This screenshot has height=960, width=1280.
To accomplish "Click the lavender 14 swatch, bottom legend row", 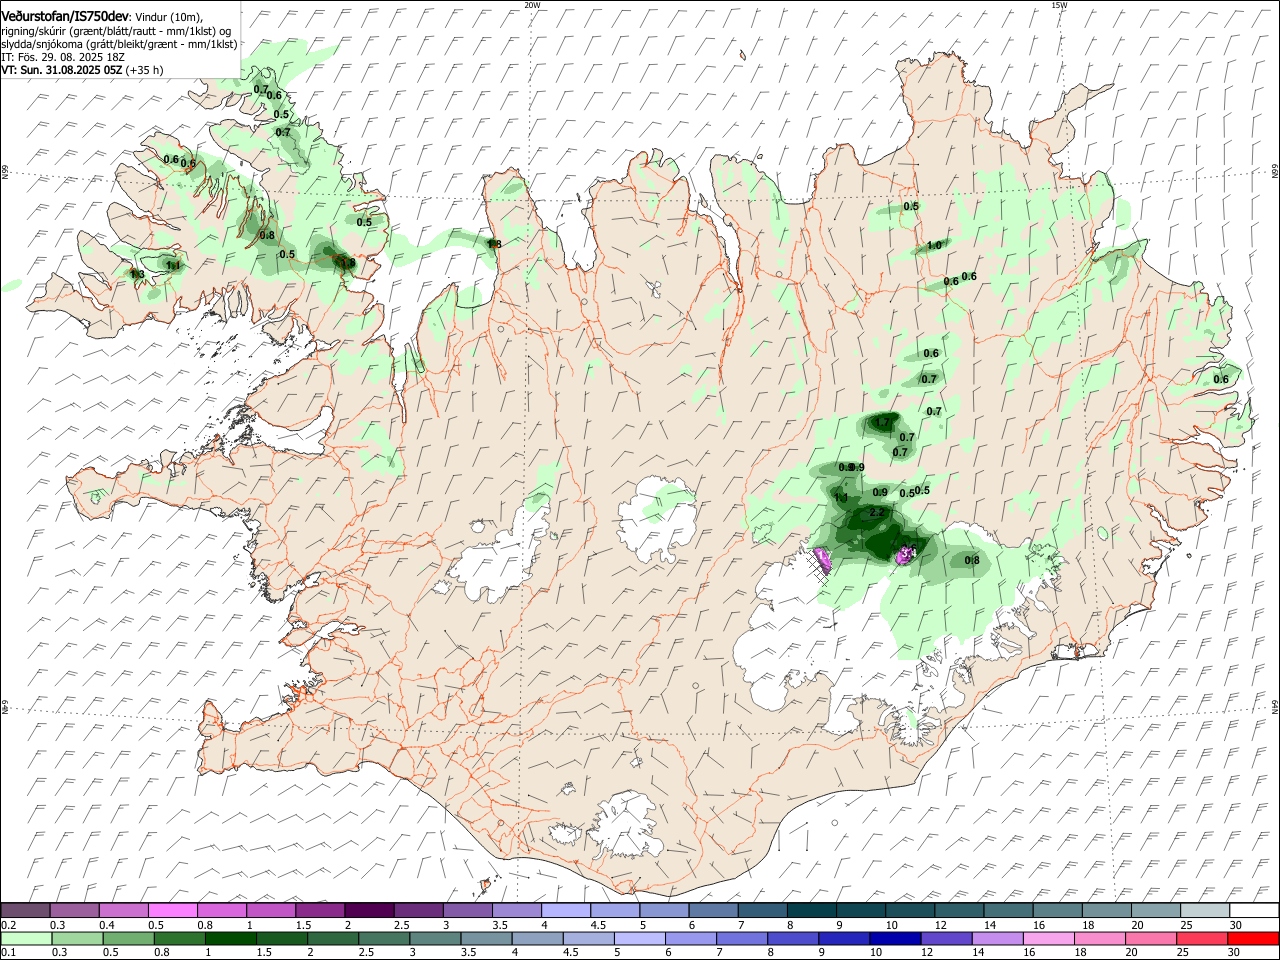I will [x=996, y=938].
